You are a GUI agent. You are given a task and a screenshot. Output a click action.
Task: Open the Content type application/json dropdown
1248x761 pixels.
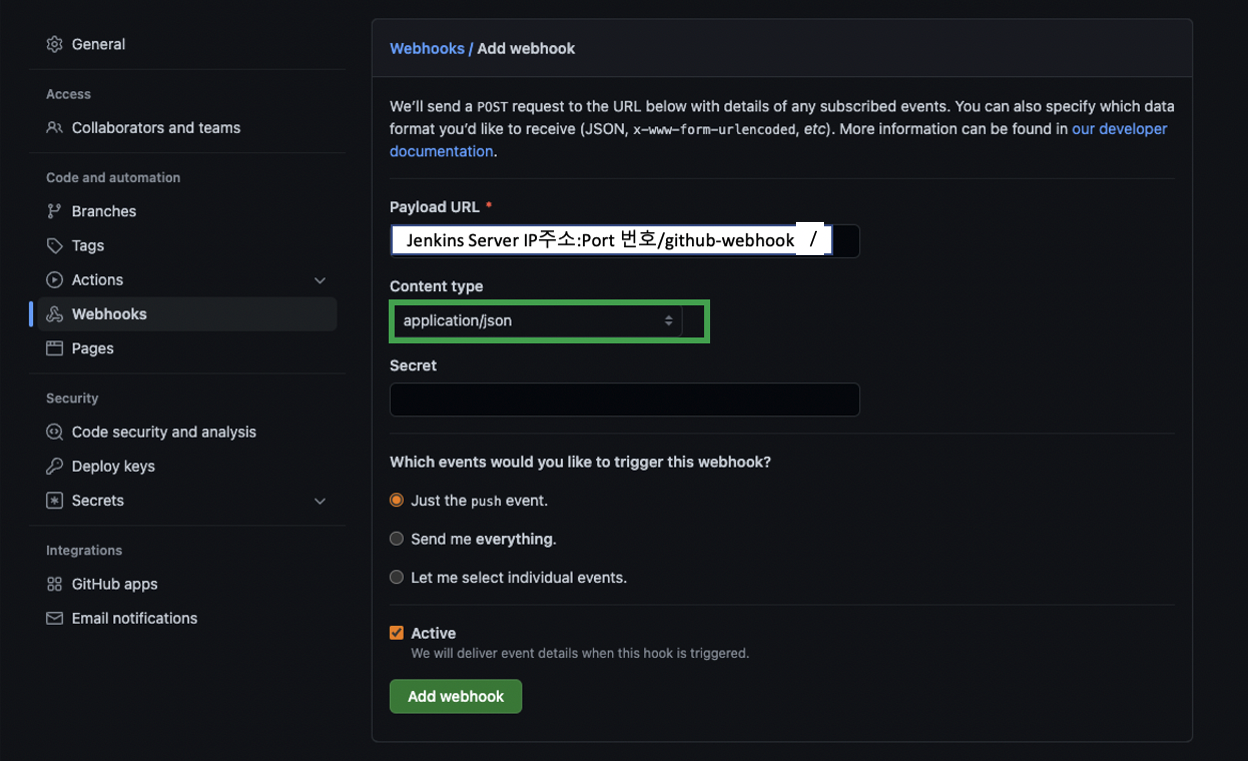pos(536,321)
